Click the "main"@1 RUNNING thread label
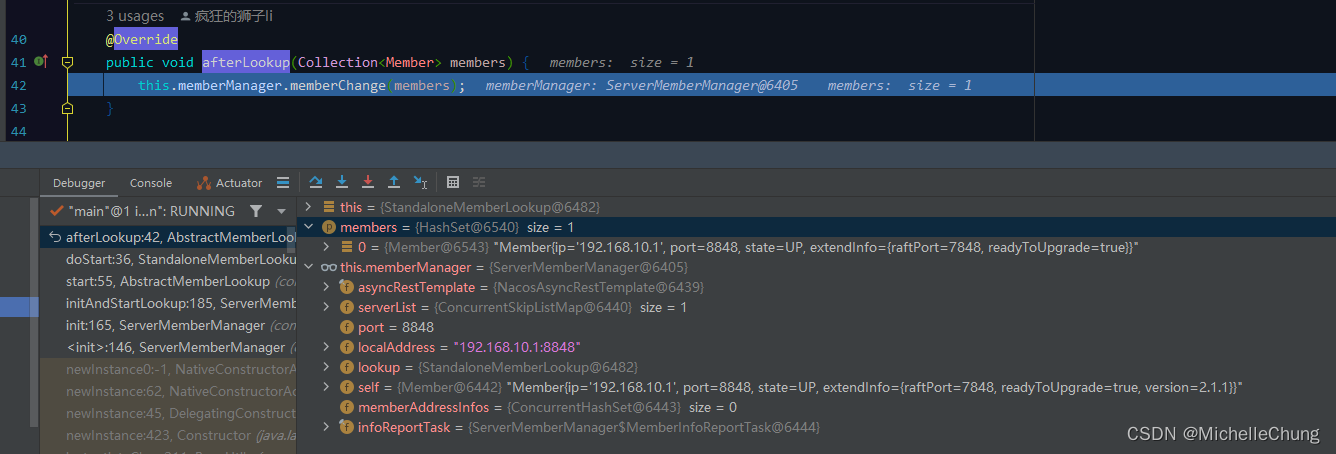1336x454 pixels. (151, 211)
